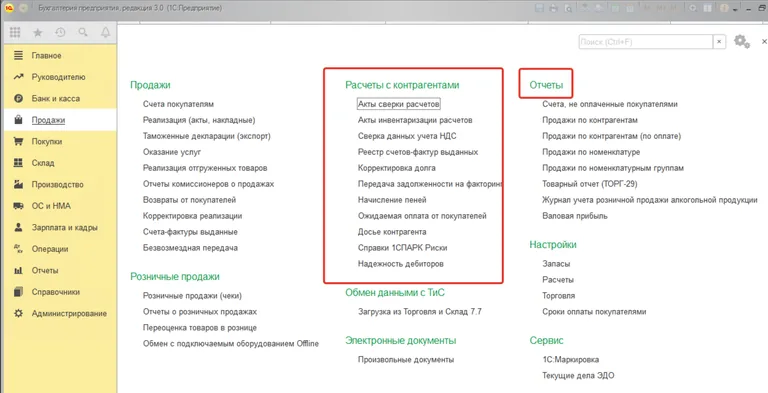Image resolution: width=768 pixels, height=393 pixels.
Task: Open Загрузка из Торговля и Склад 7.7
Action: coord(420,312)
